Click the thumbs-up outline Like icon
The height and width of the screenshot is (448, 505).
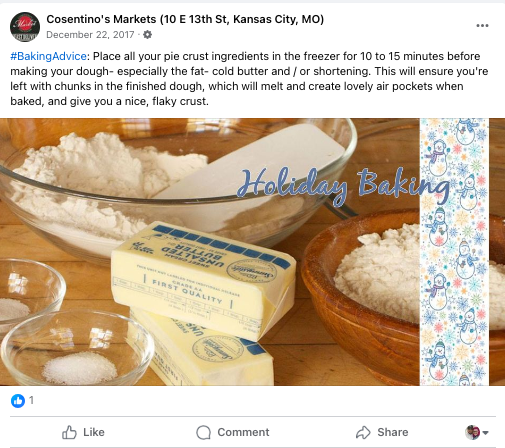[69, 432]
